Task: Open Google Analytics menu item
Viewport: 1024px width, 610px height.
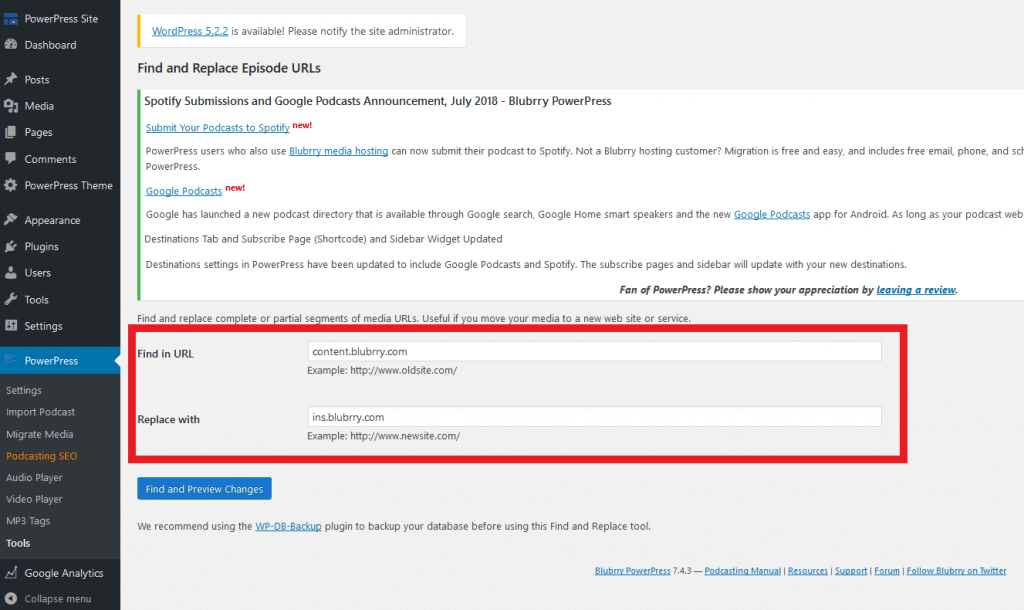Action: tap(64, 573)
